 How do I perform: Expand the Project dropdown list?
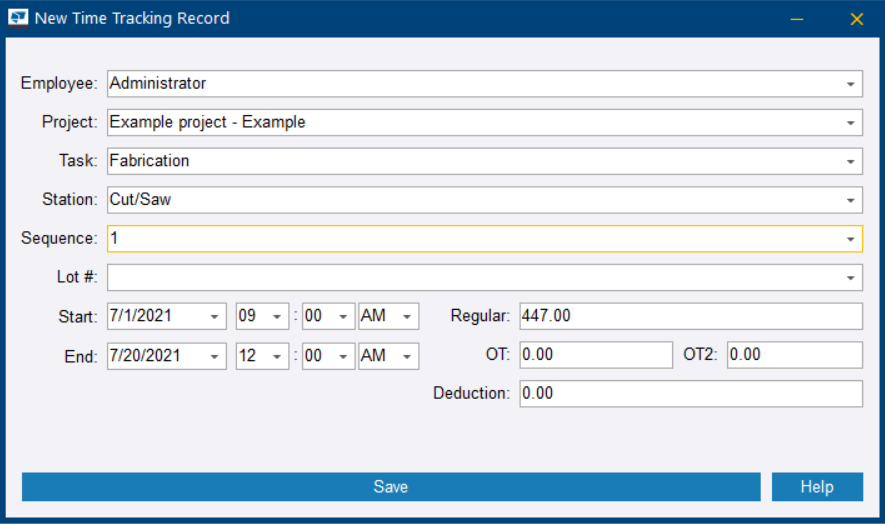click(850, 123)
